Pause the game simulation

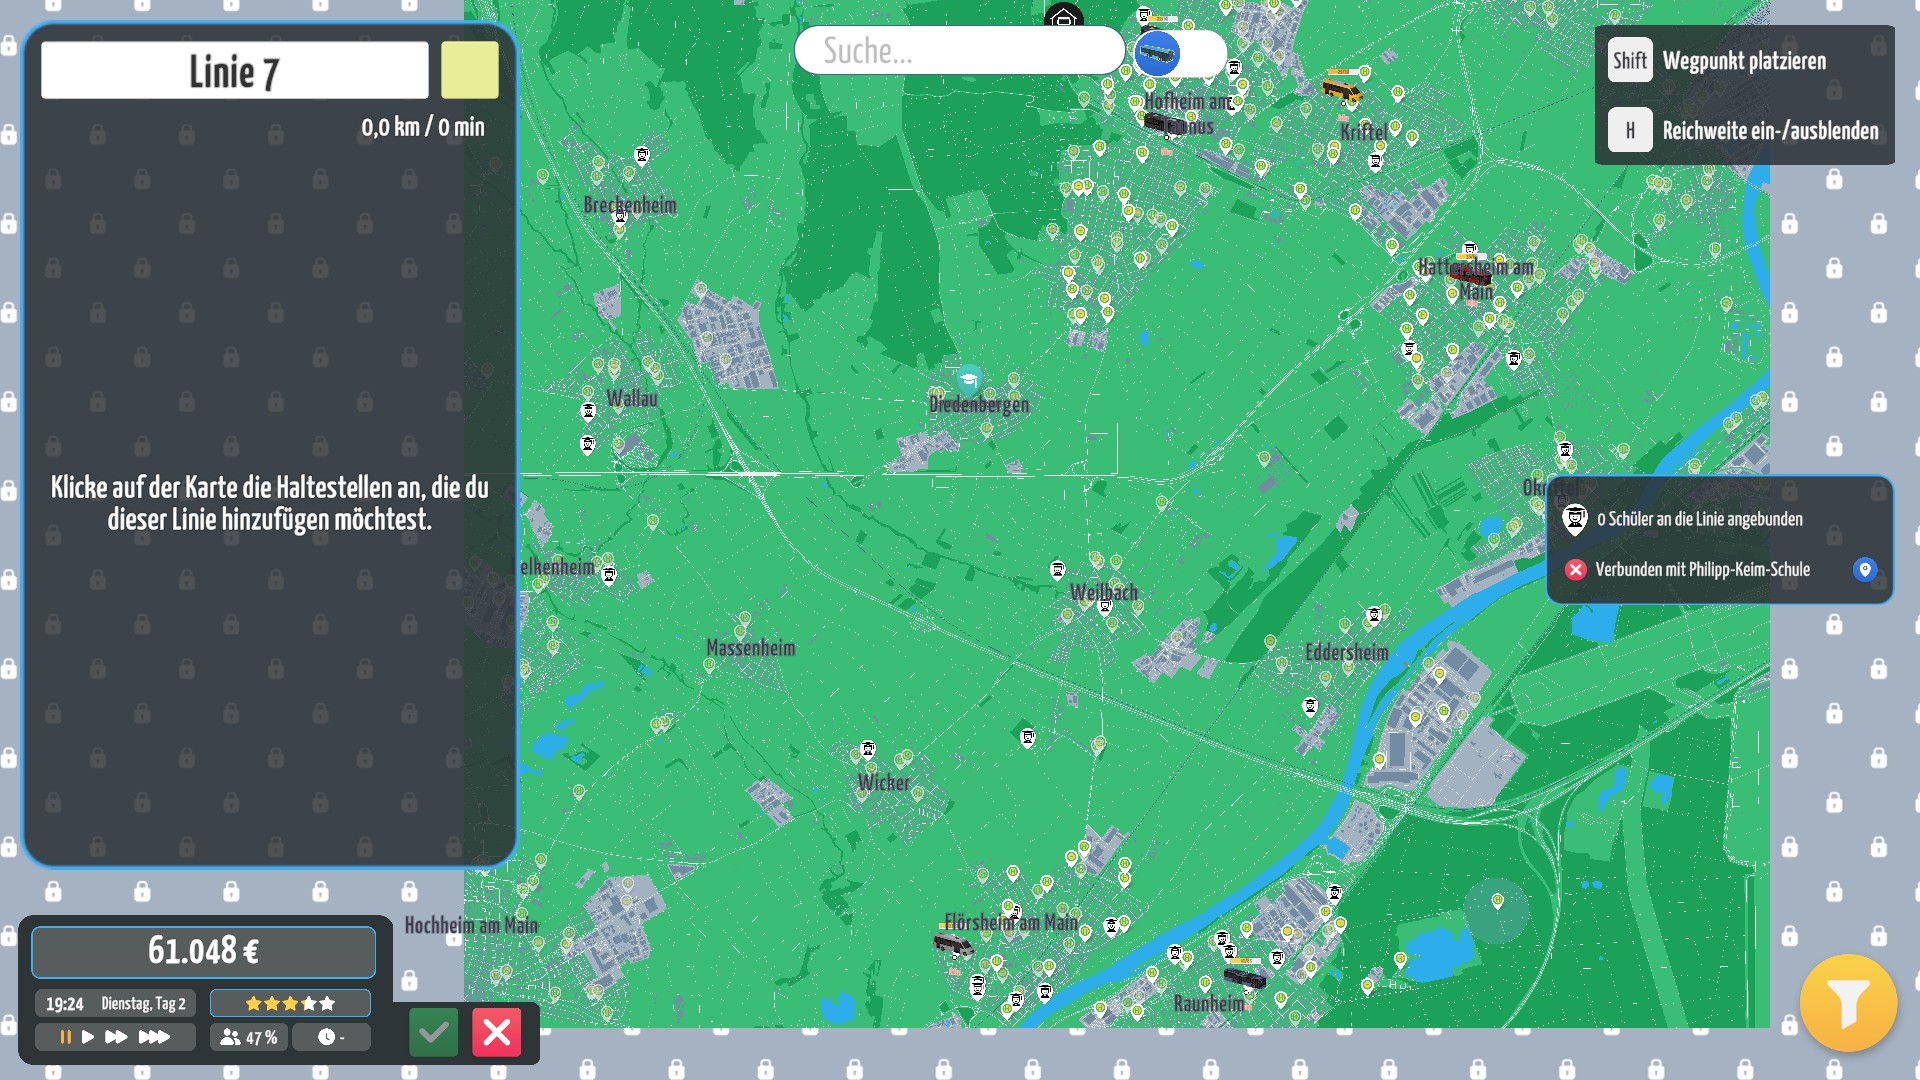65,1037
